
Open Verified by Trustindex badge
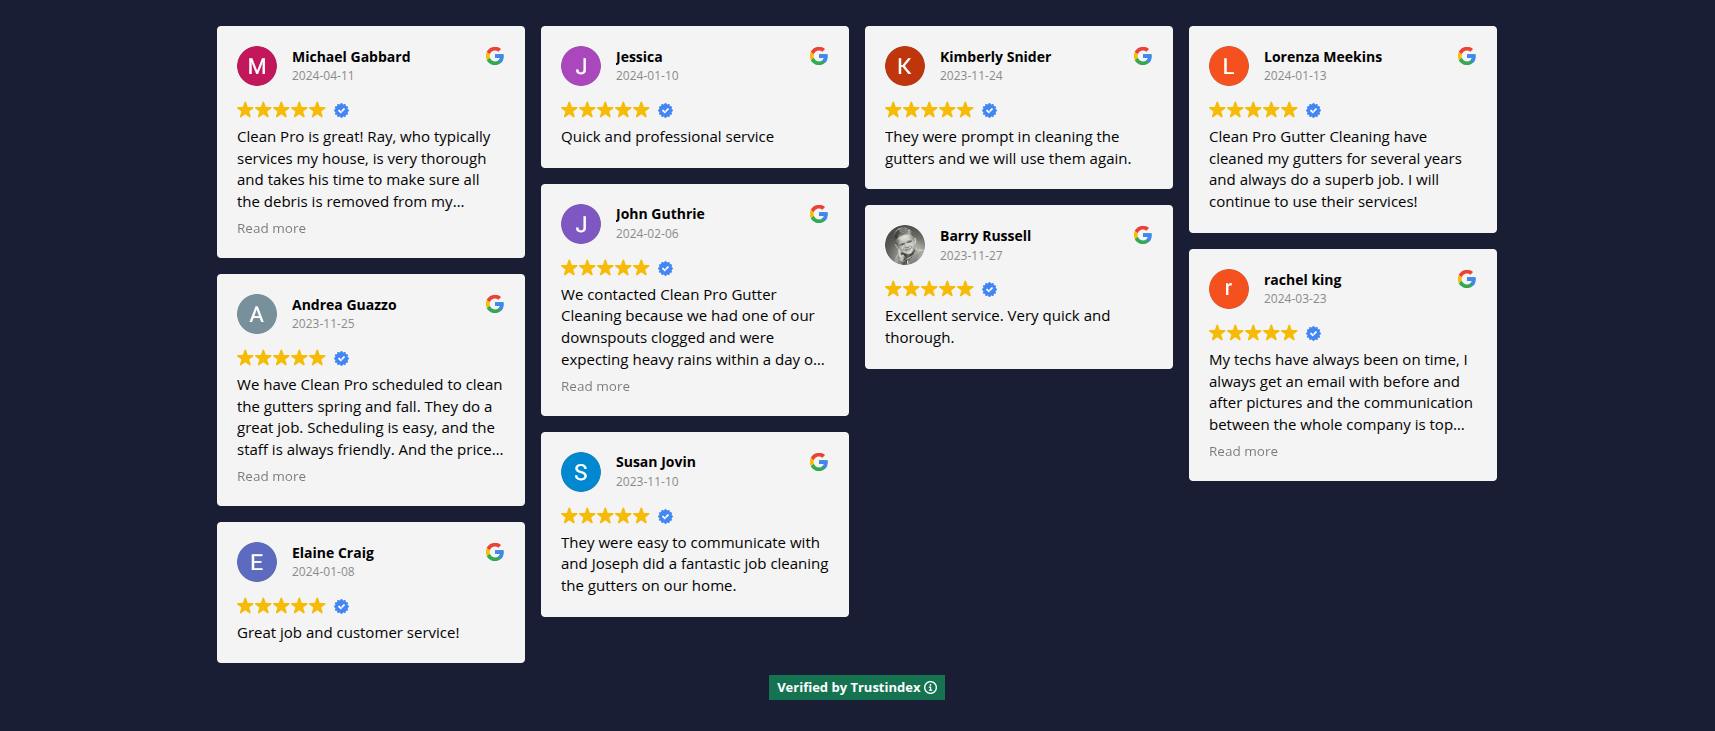click(849, 688)
